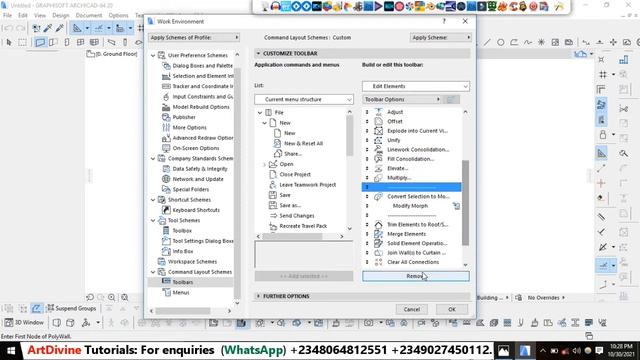Select Send Changes command
The height and width of the screenshot is (360, 640).
pos(291,216)
